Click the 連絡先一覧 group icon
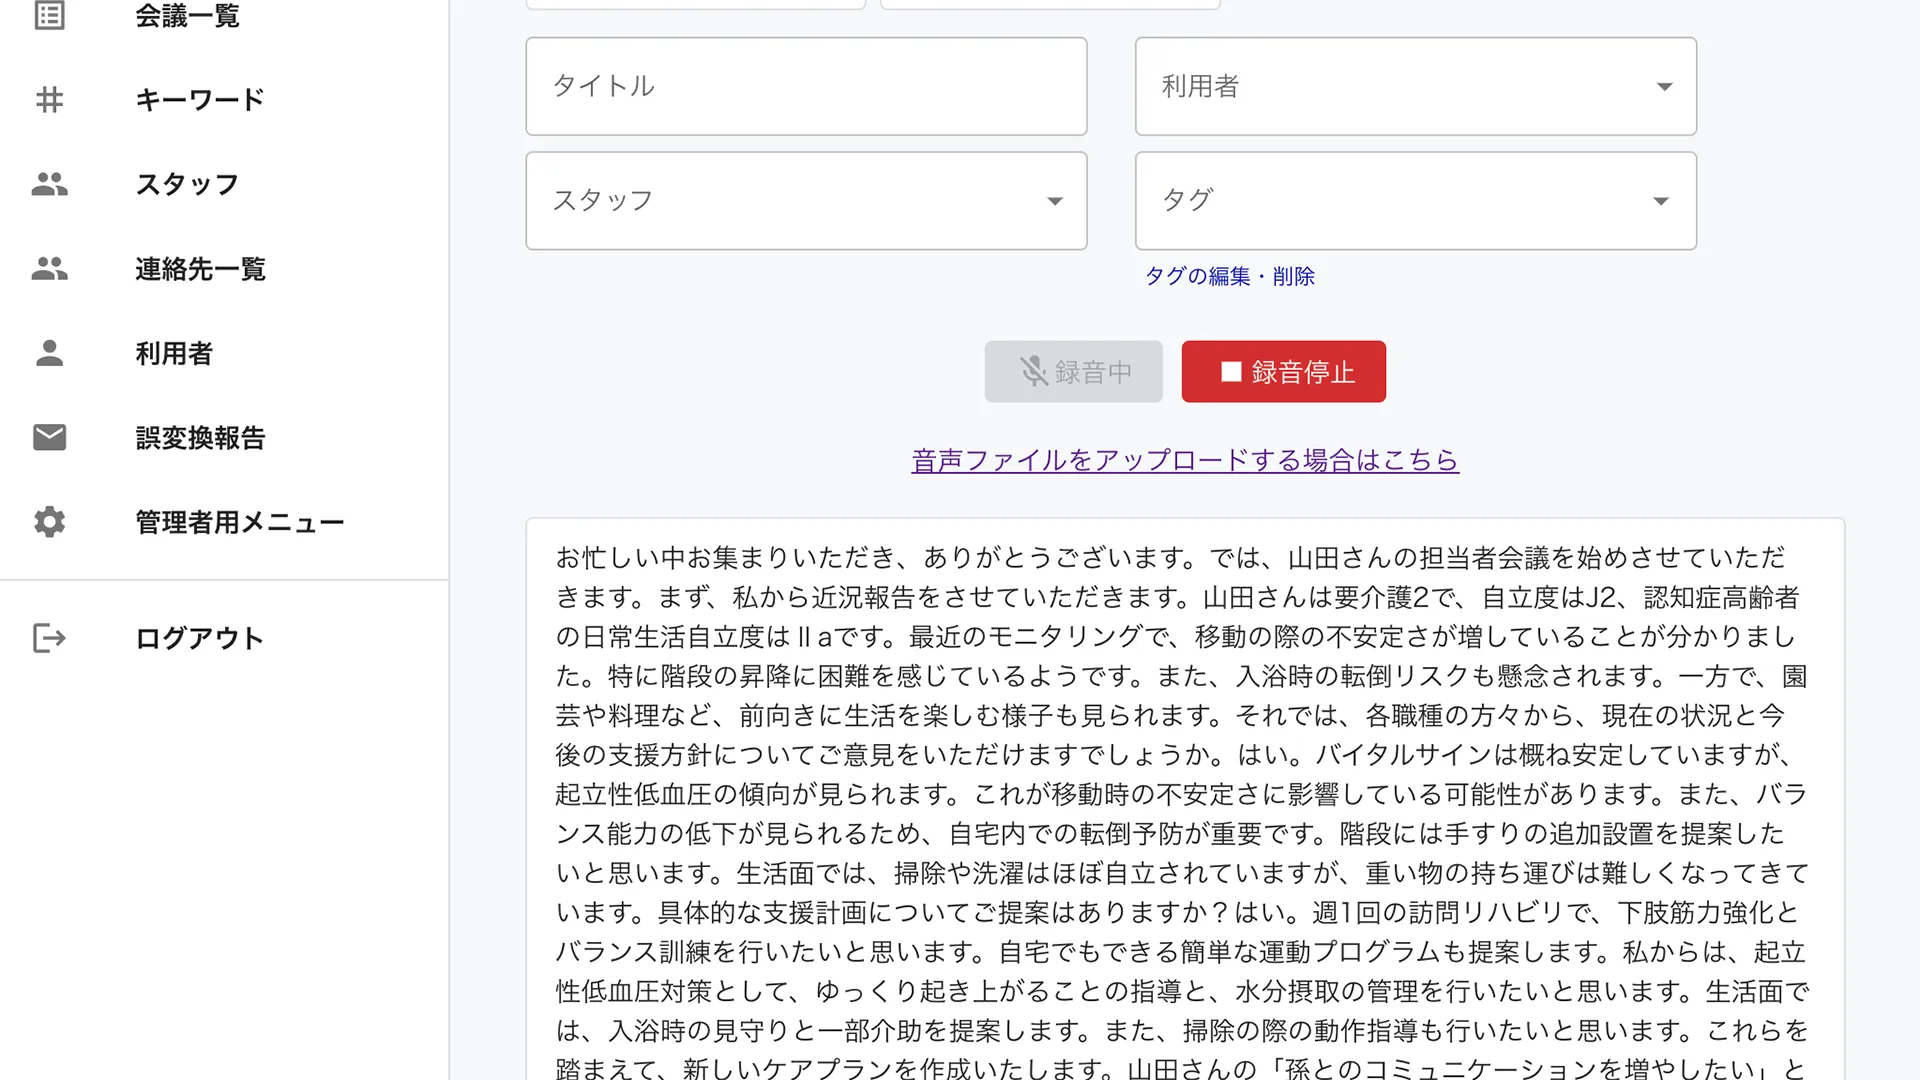Viewport: 1920px width, 1080px height. pyautogui.click(x=49, y=268)
